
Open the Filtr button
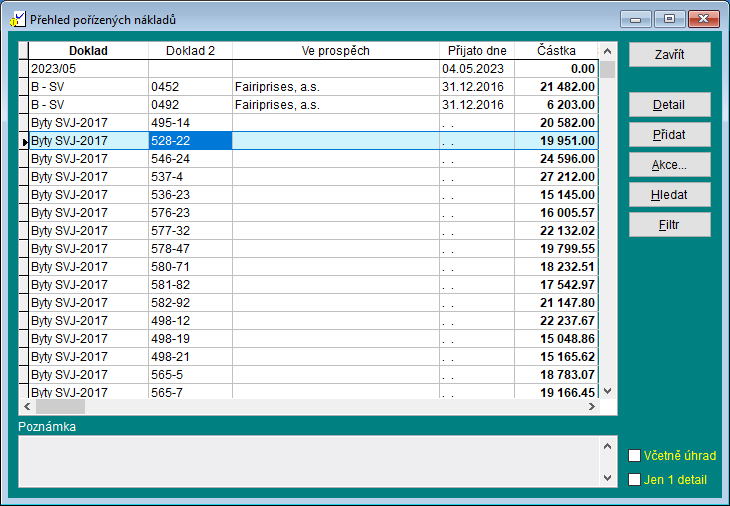669,225
